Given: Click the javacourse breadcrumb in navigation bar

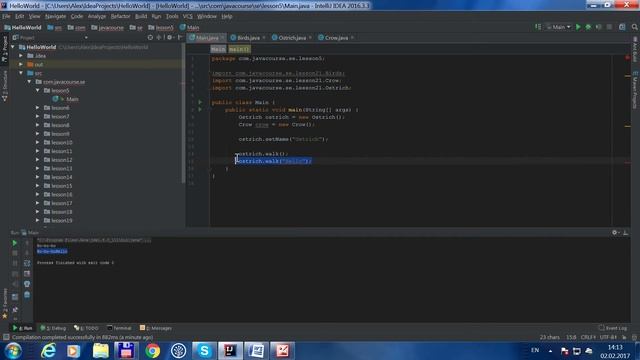Looking at the screenshot, I should (x=107, y=27).
